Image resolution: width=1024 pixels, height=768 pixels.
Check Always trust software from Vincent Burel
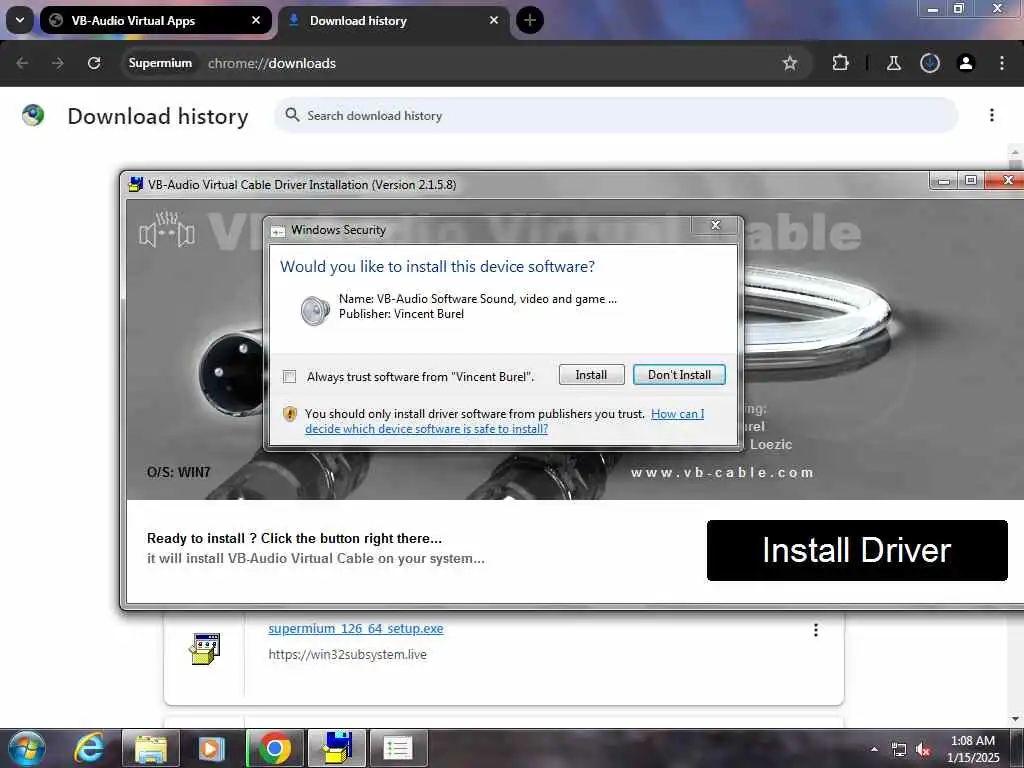(x=289, y=376)
